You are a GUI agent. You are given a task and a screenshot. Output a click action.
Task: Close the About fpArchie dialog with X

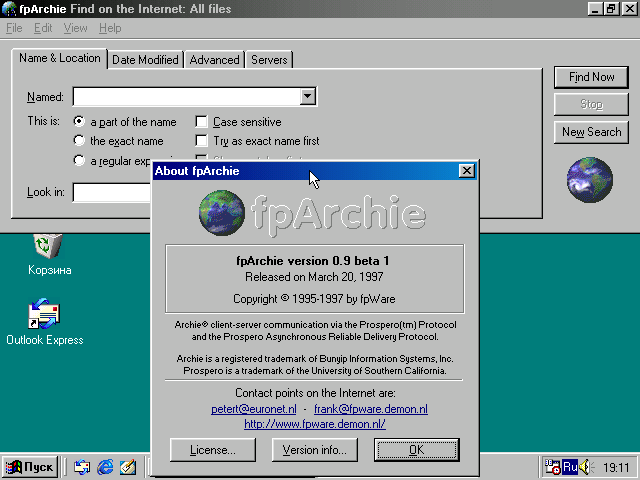(x=467, y=171)
